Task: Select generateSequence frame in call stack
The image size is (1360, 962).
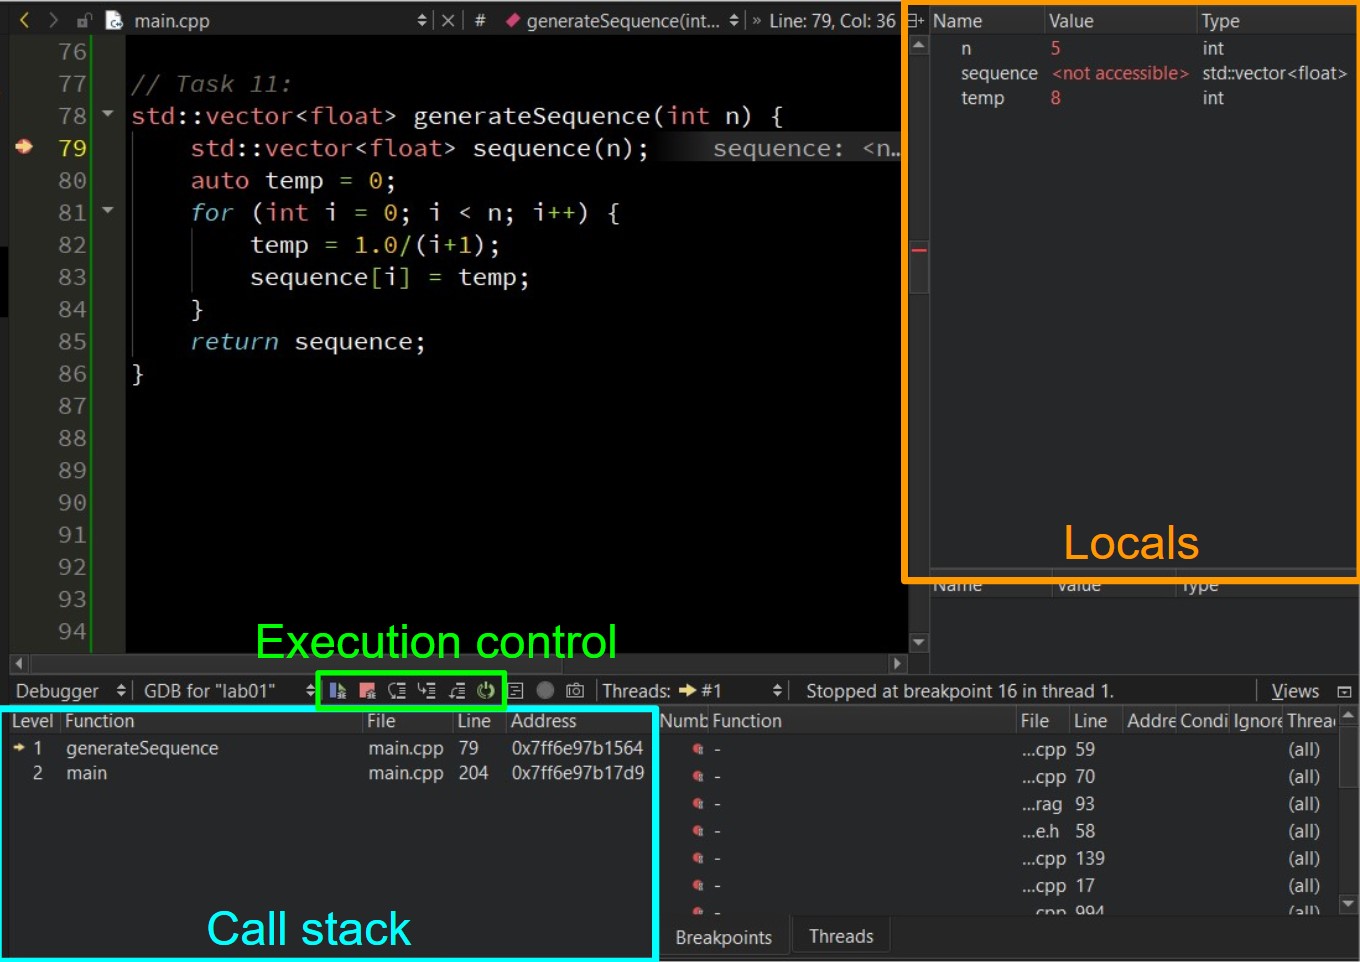Action: pos(329,748)
